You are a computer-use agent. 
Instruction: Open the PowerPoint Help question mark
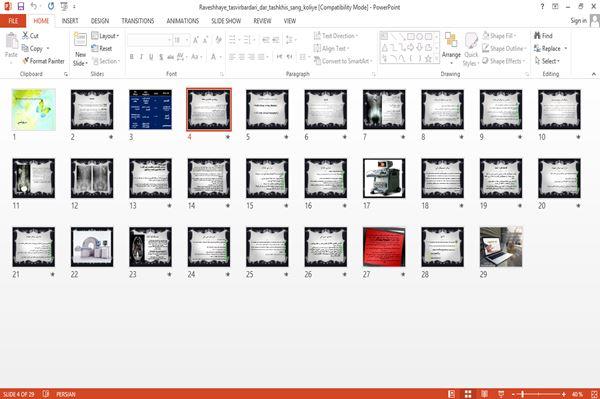pyautogui.click(x=542, y=7)
